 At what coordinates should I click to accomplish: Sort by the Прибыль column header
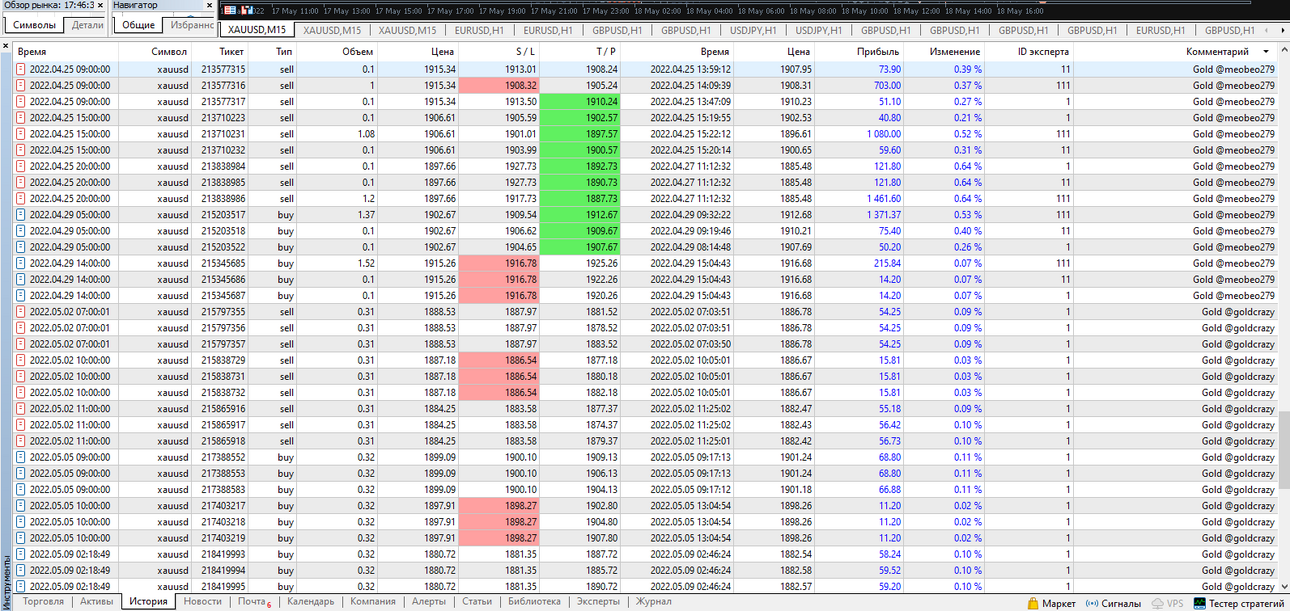pos(861,51)
